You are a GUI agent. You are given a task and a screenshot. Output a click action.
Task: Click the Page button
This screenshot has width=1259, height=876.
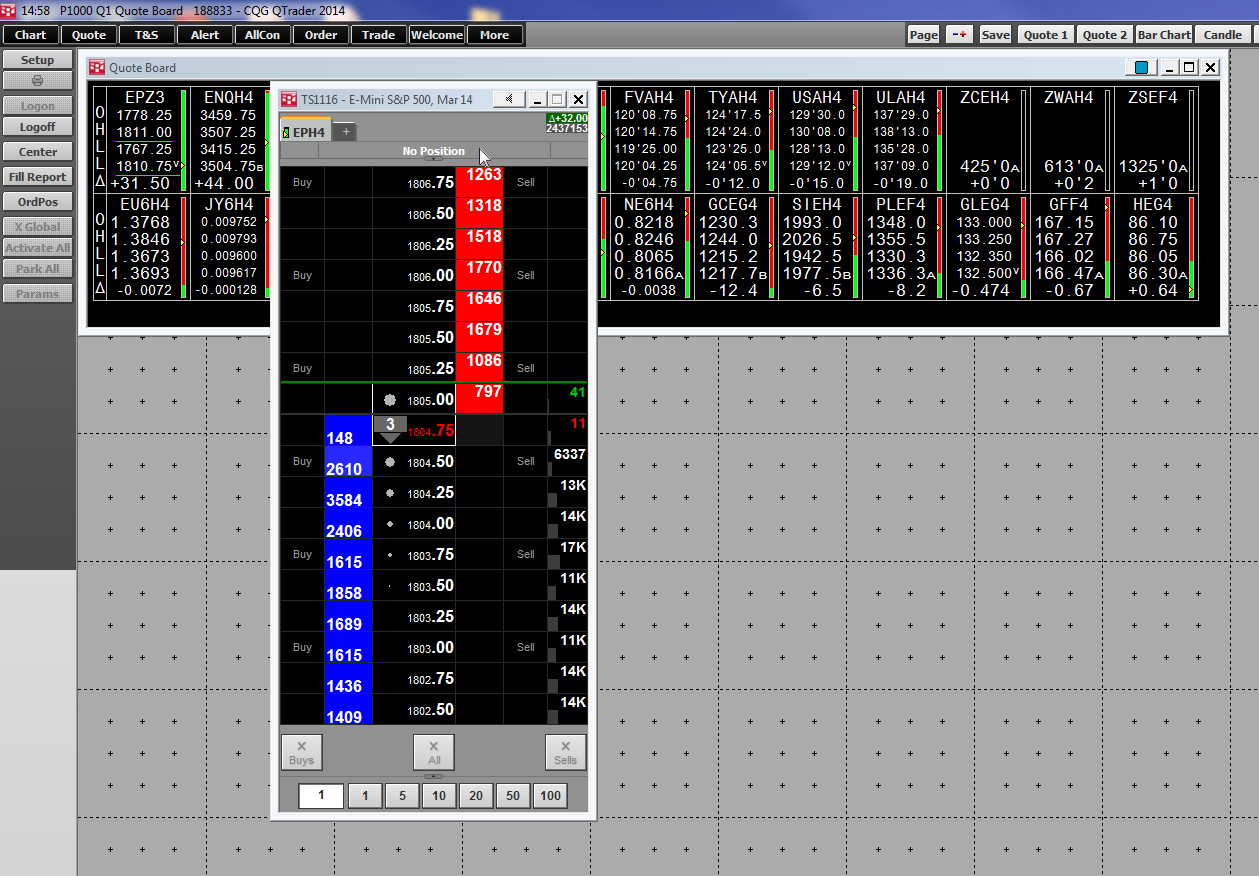(924, 34)
